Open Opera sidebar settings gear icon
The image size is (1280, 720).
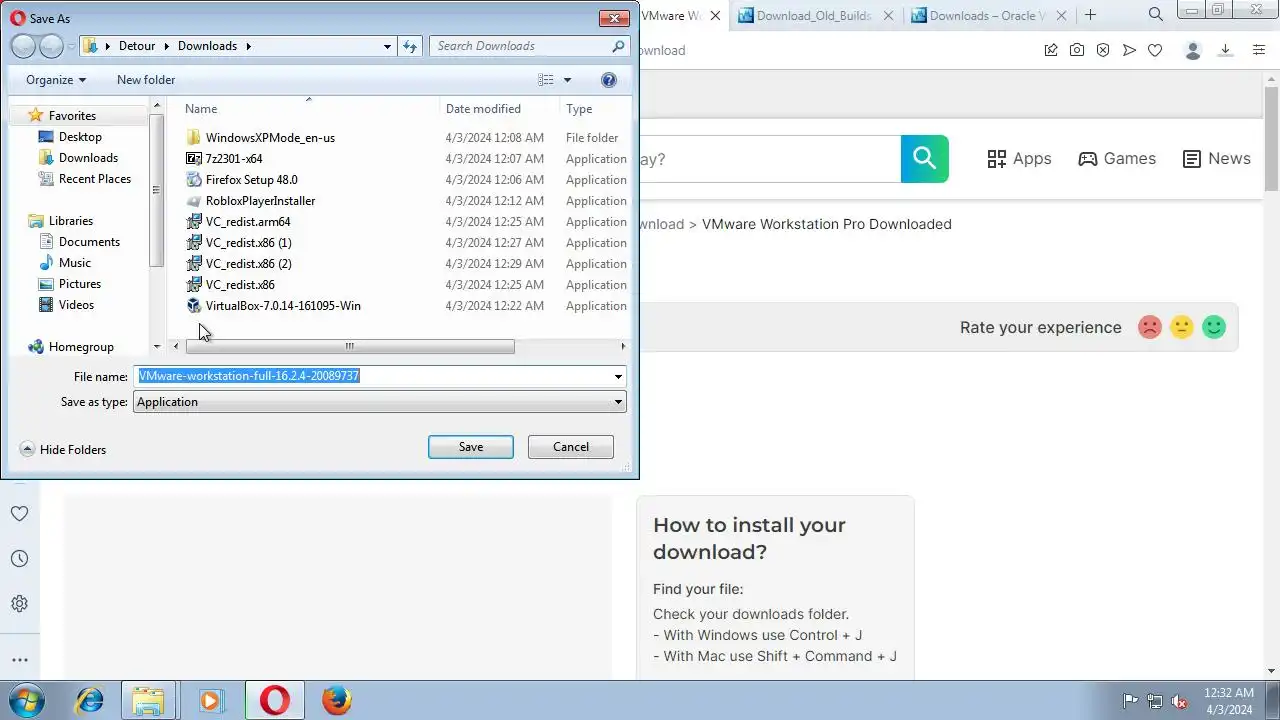(x=19, y=604)
